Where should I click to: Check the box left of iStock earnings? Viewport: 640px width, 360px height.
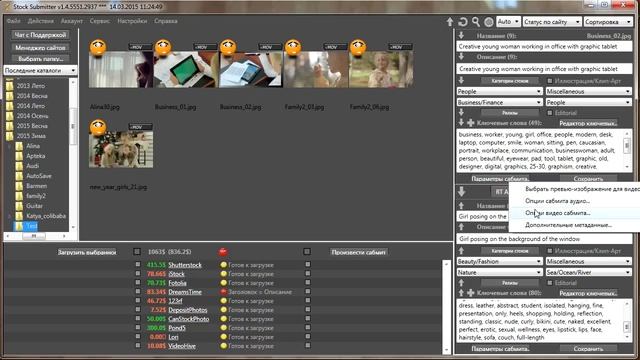(138, 273)
